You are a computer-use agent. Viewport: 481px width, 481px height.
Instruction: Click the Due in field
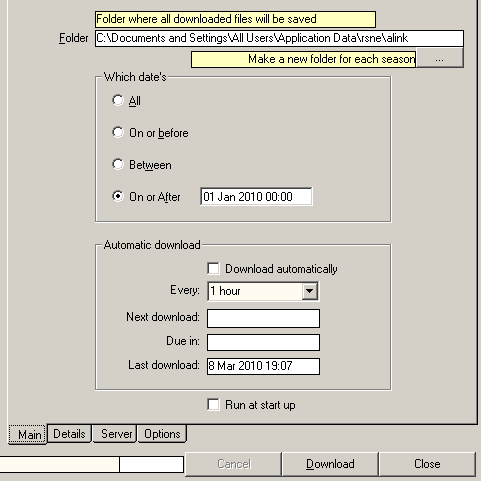(x=263, y=342)
